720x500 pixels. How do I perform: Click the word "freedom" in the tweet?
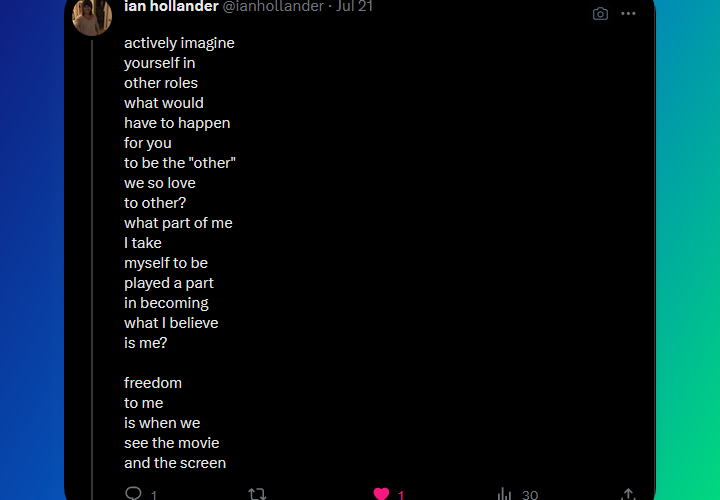click(x=153, y=383)
